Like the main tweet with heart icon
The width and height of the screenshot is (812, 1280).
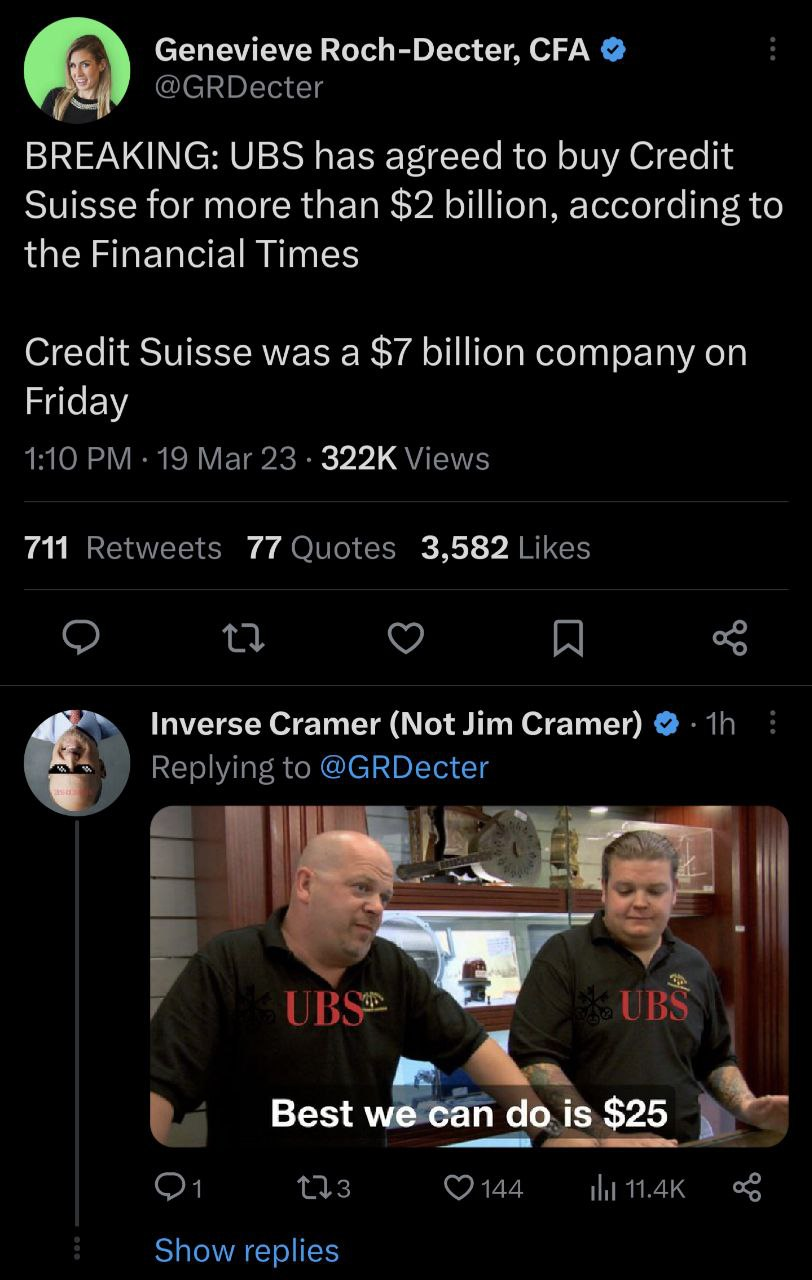pos(405,637)
